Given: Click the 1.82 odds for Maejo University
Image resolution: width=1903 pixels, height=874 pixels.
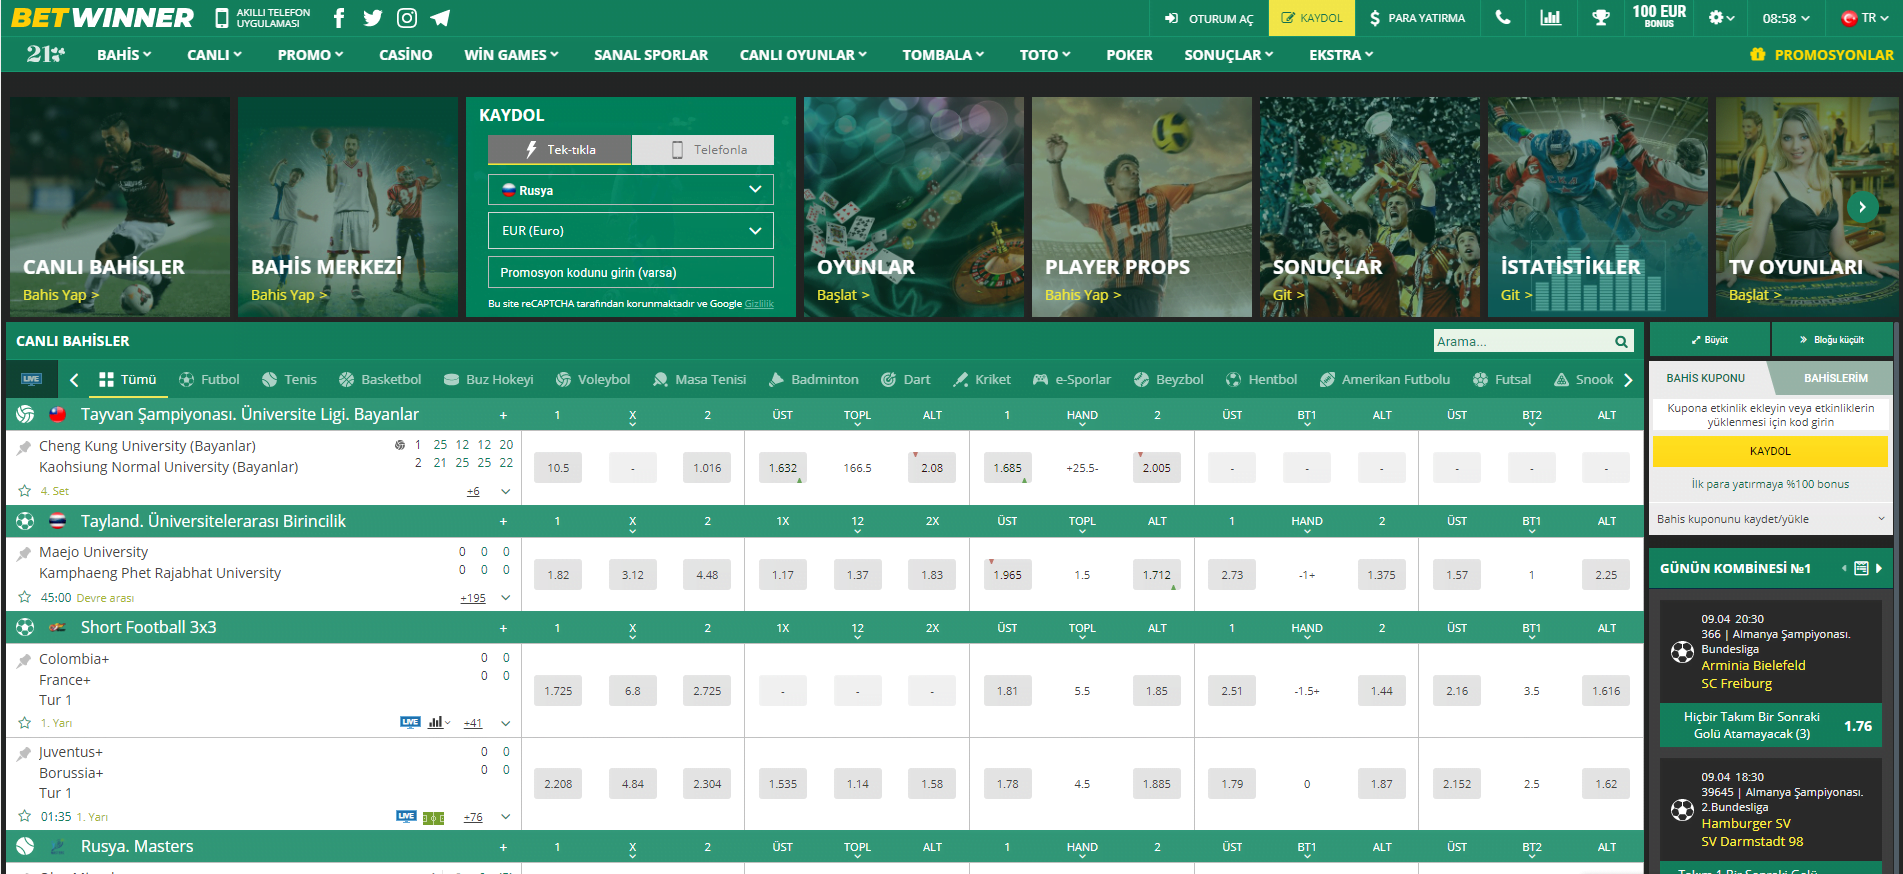Looking at the screenshot, I should pyautogui.click(x=558, y=575).
